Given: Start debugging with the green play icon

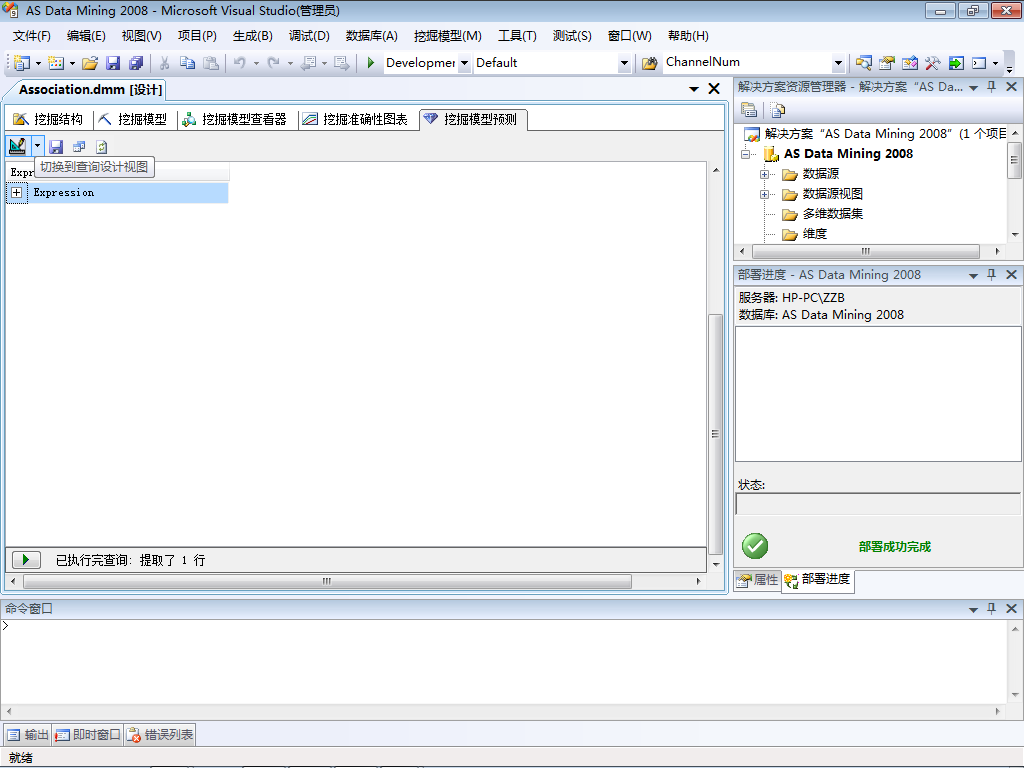Looking at the screenshot, I should [371, 63].
